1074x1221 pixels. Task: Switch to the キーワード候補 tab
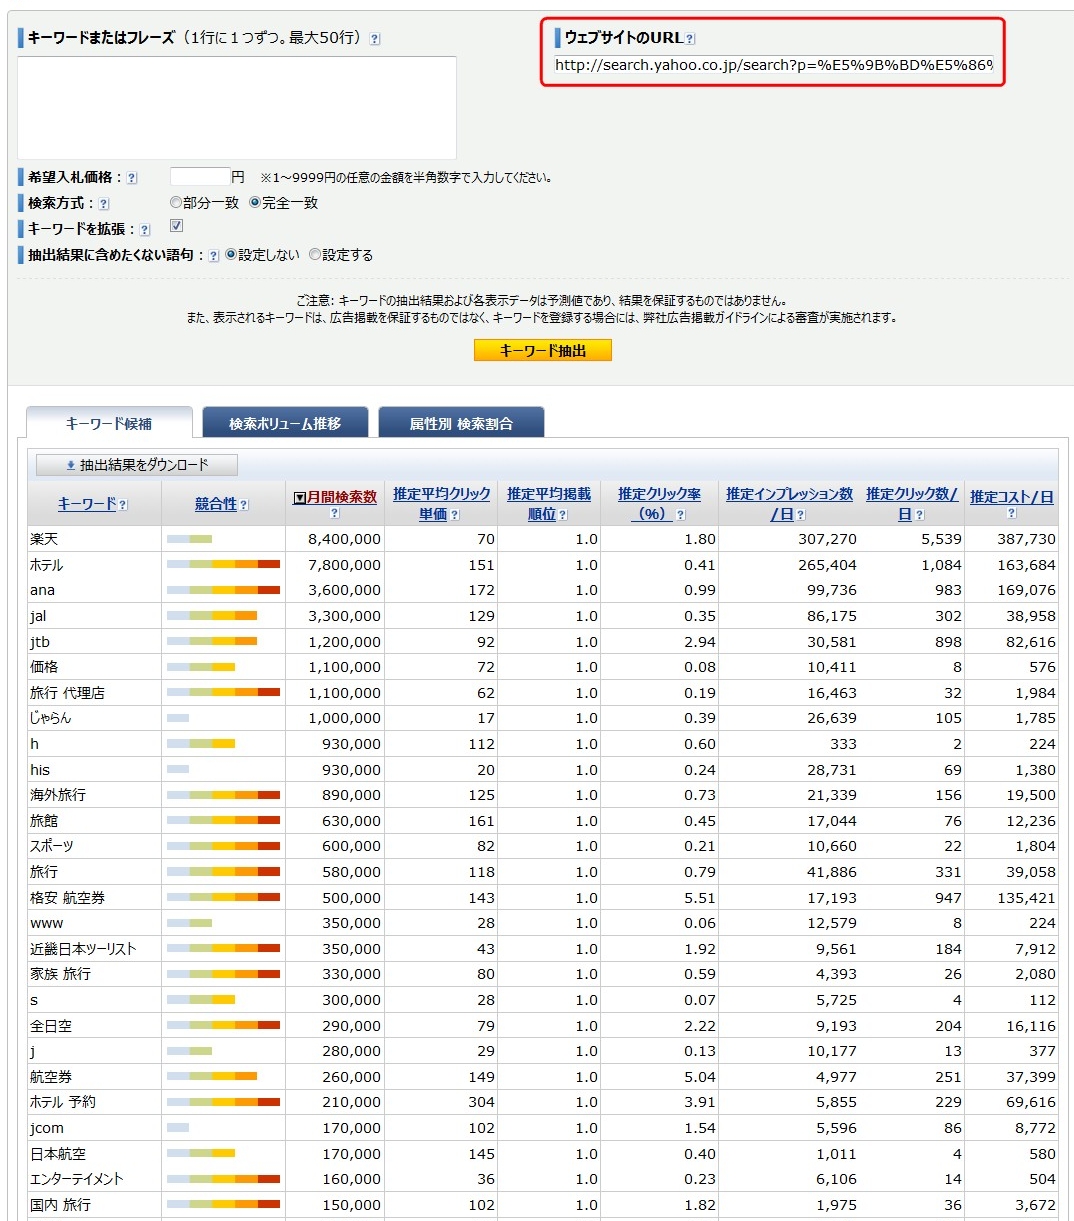(109, 423)
